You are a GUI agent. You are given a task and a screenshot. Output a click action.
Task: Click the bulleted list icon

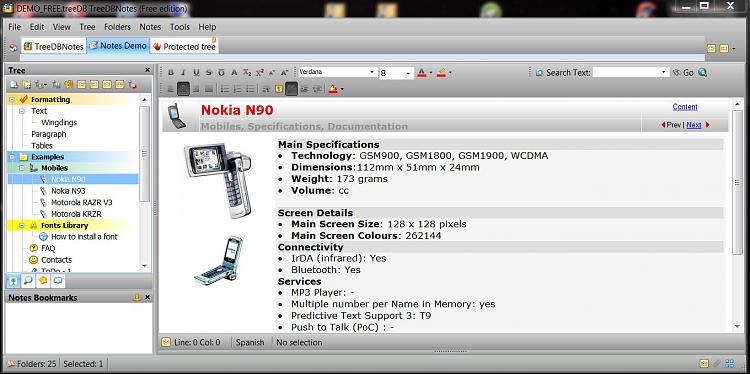[x=225, y=89]
